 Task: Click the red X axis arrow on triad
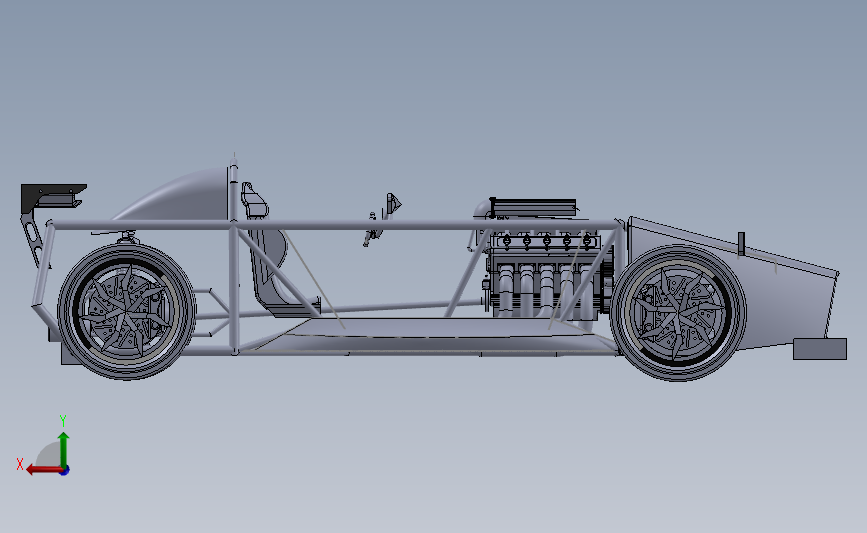(44, 470)
